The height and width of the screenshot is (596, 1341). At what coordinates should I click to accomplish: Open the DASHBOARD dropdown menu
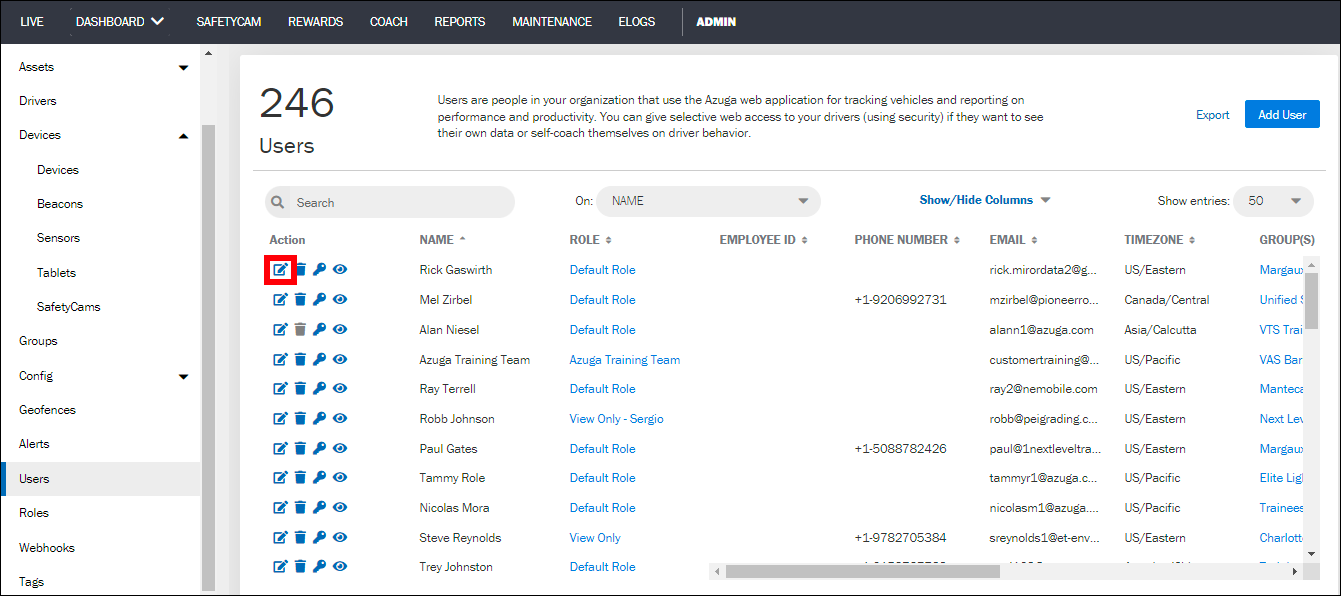120,21
